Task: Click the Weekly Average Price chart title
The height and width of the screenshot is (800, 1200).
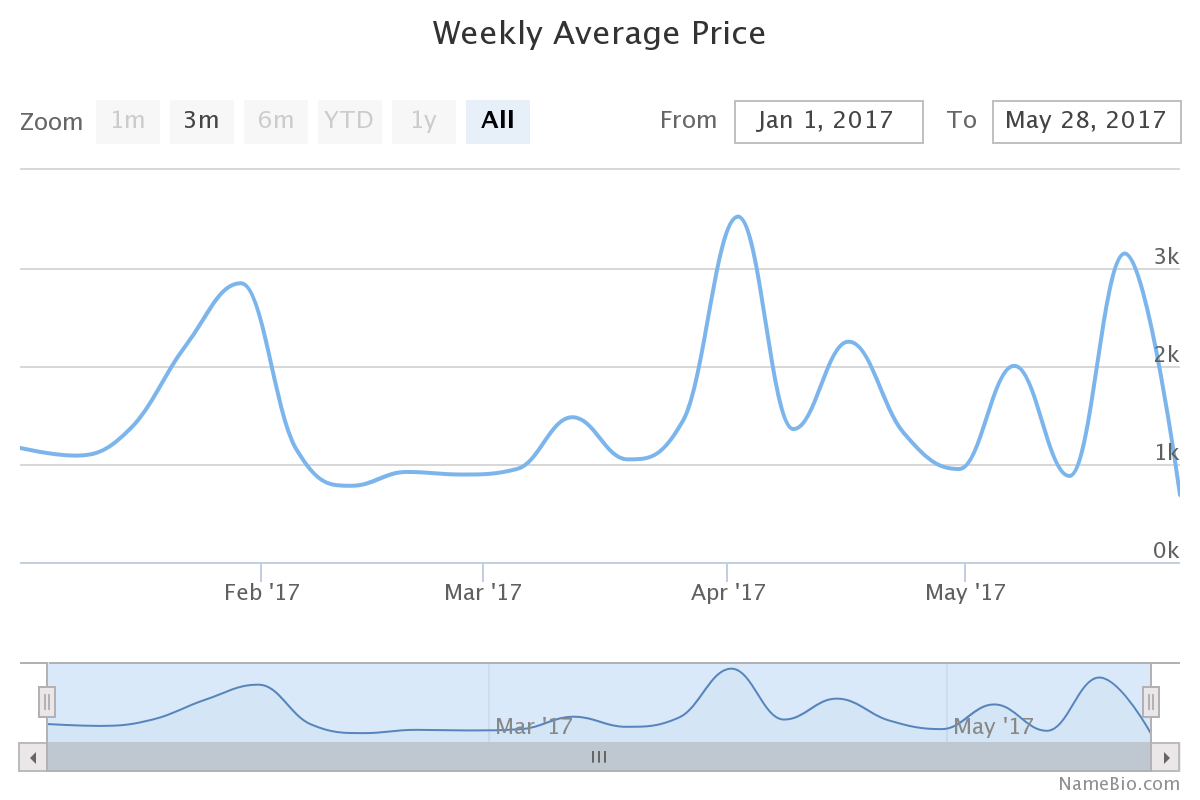Action: click(x=599, y=34)
